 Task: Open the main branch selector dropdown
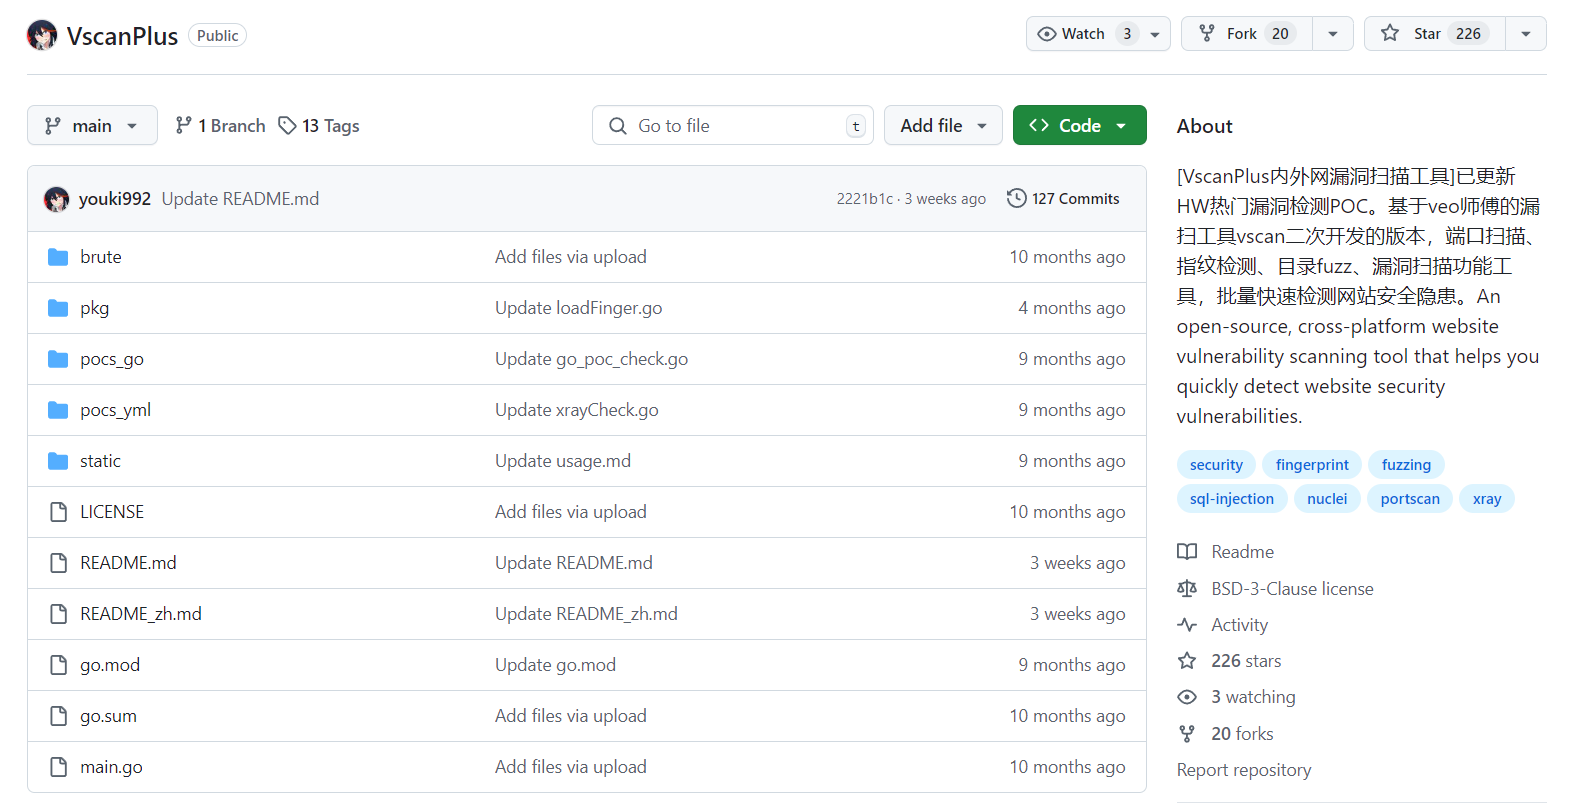tap(92, 125)
